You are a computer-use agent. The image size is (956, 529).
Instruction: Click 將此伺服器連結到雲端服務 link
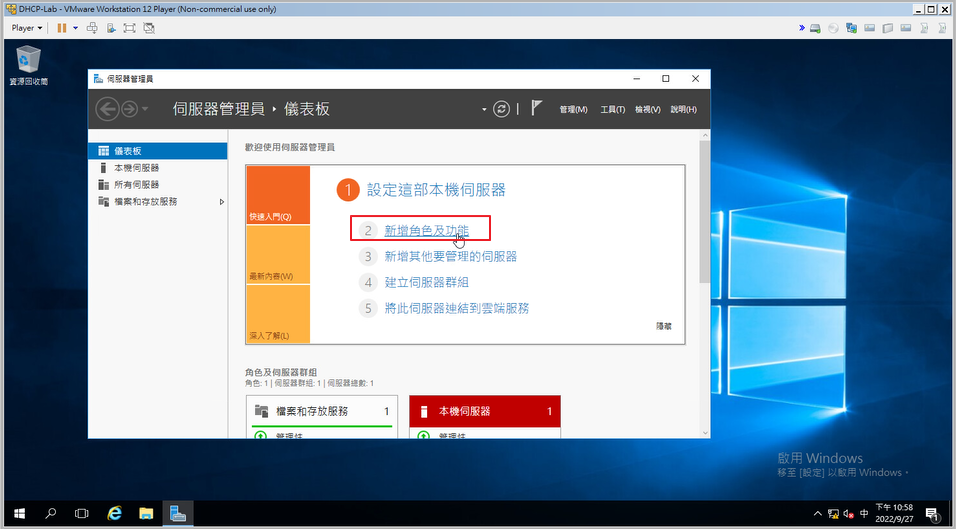point(457,308)
